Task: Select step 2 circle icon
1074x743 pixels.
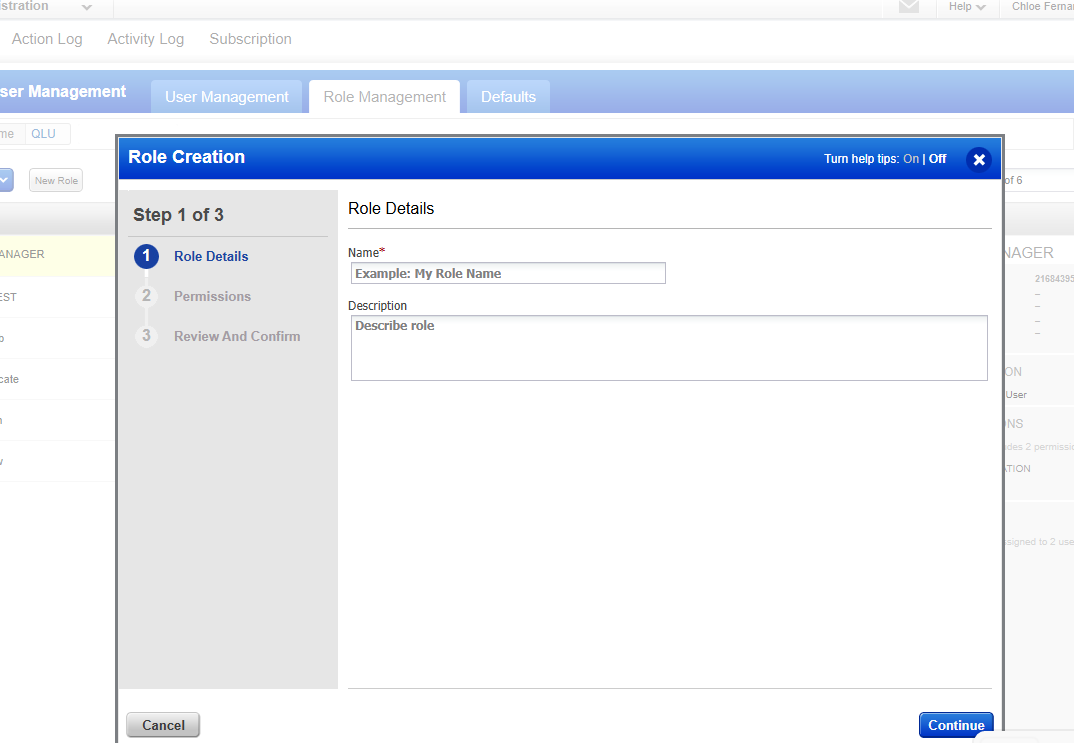Action: coord(146,296)
